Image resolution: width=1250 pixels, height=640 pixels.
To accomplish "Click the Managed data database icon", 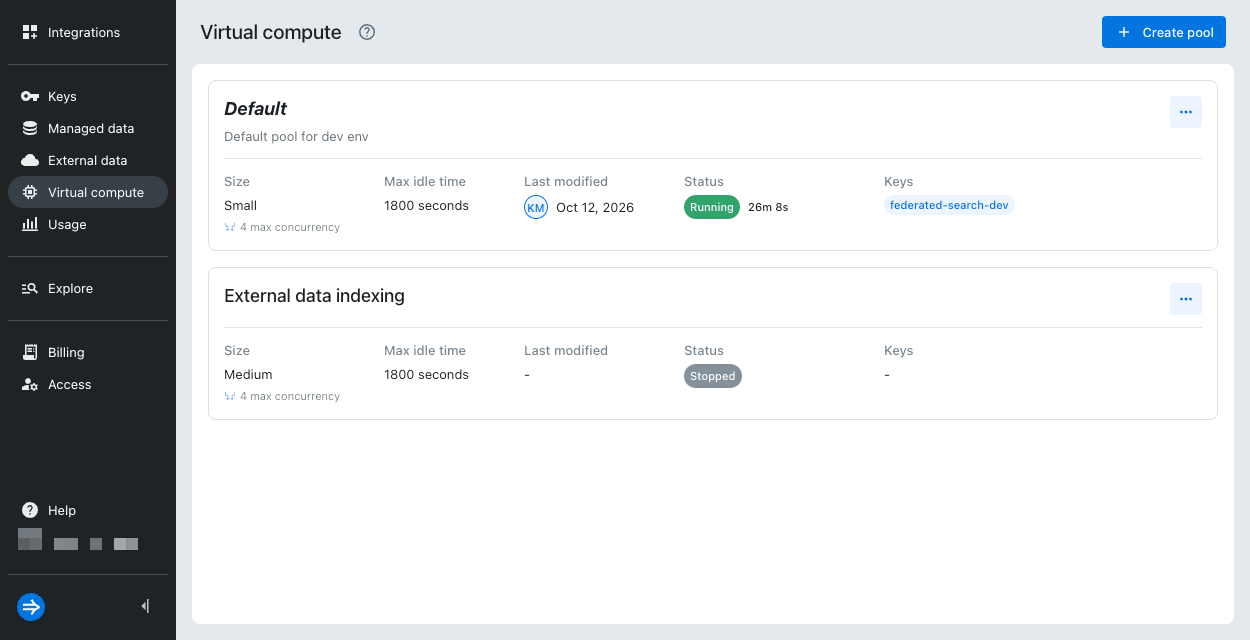I will point(30,128).
